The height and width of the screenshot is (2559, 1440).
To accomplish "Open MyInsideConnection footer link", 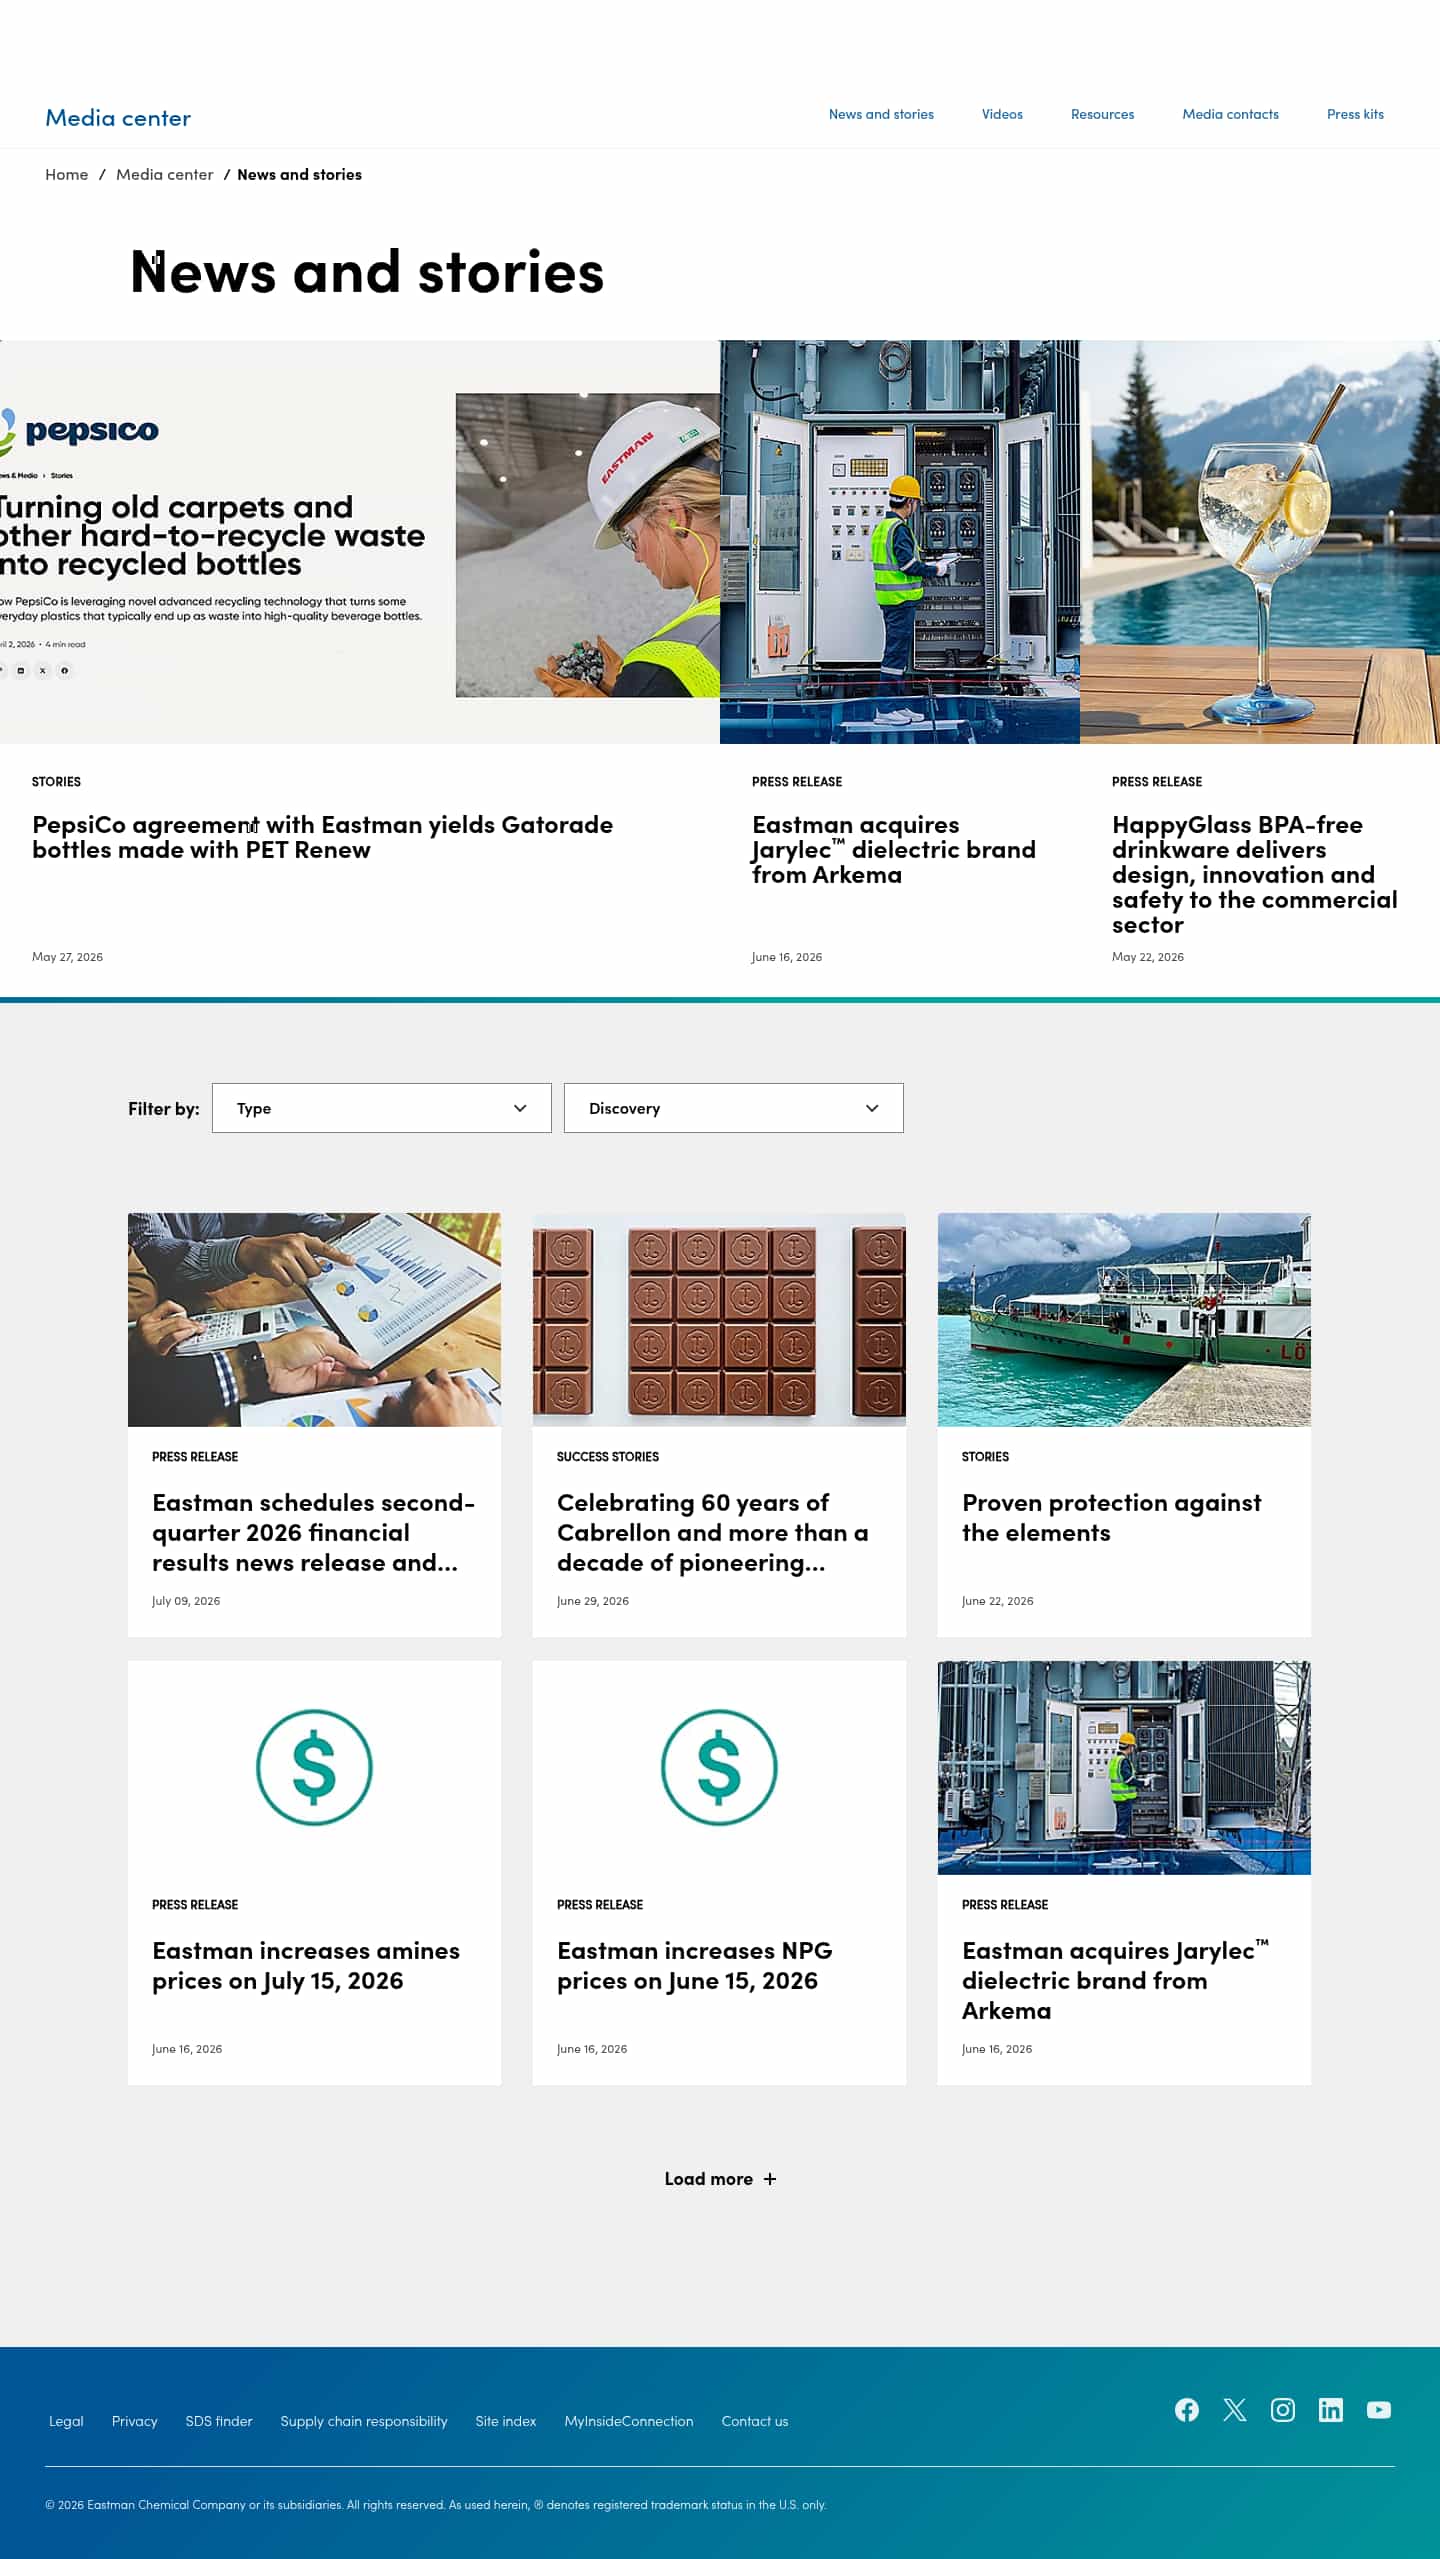I will [629, 2421].
